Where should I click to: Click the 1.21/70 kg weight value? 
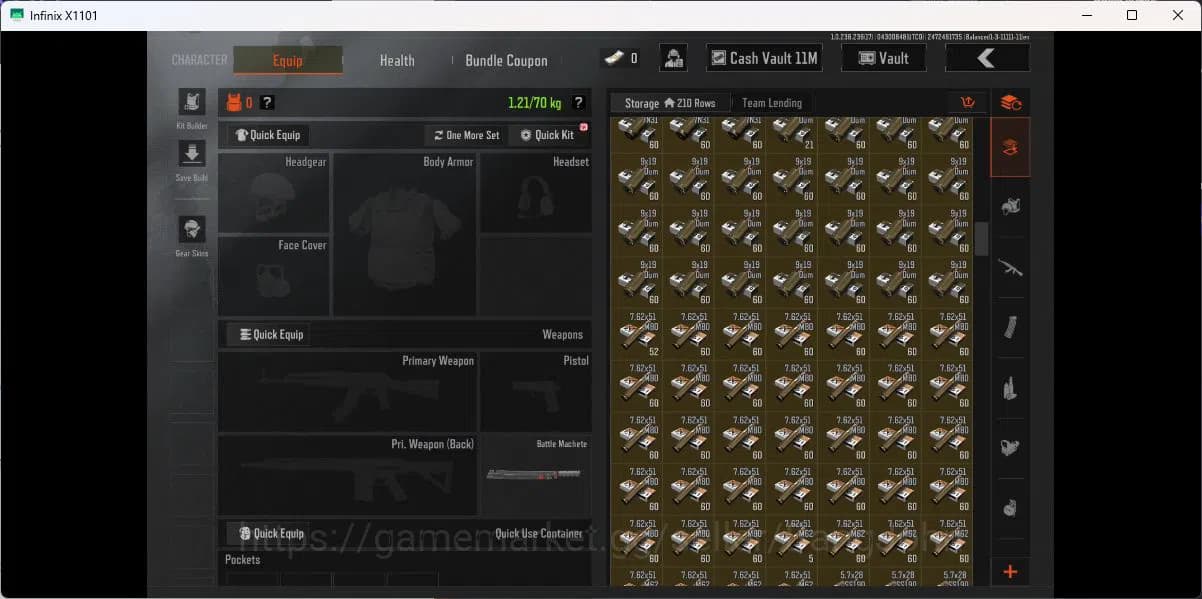(x=536, y=102)
